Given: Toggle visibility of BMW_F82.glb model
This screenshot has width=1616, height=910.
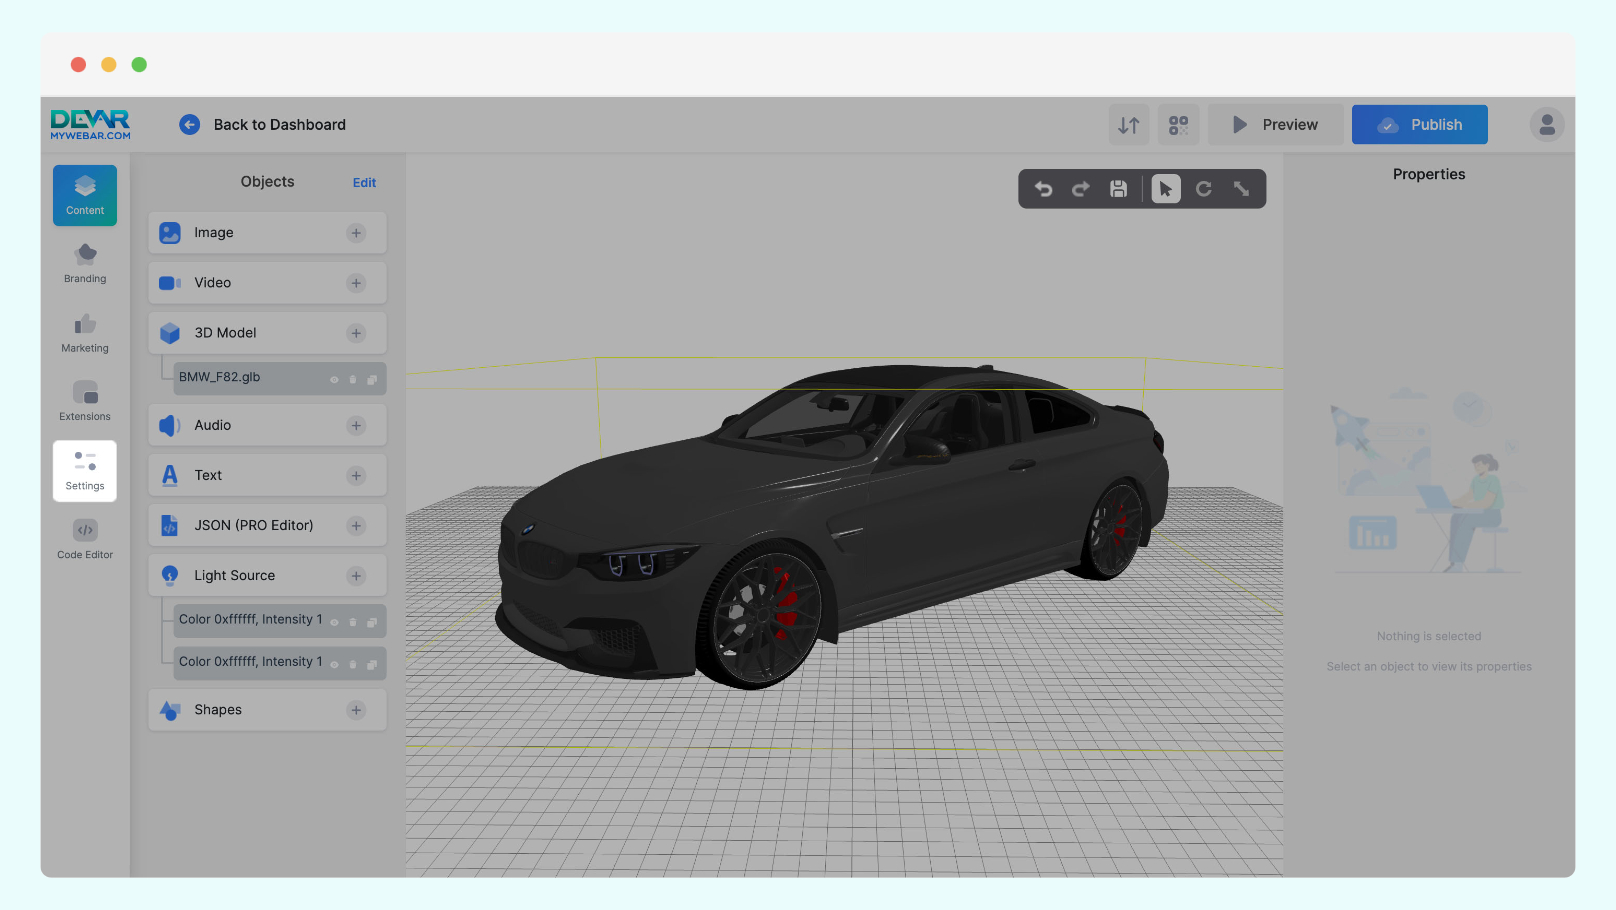Looking at the screenshot, I should pyautogui.click(x=334, y=380).
